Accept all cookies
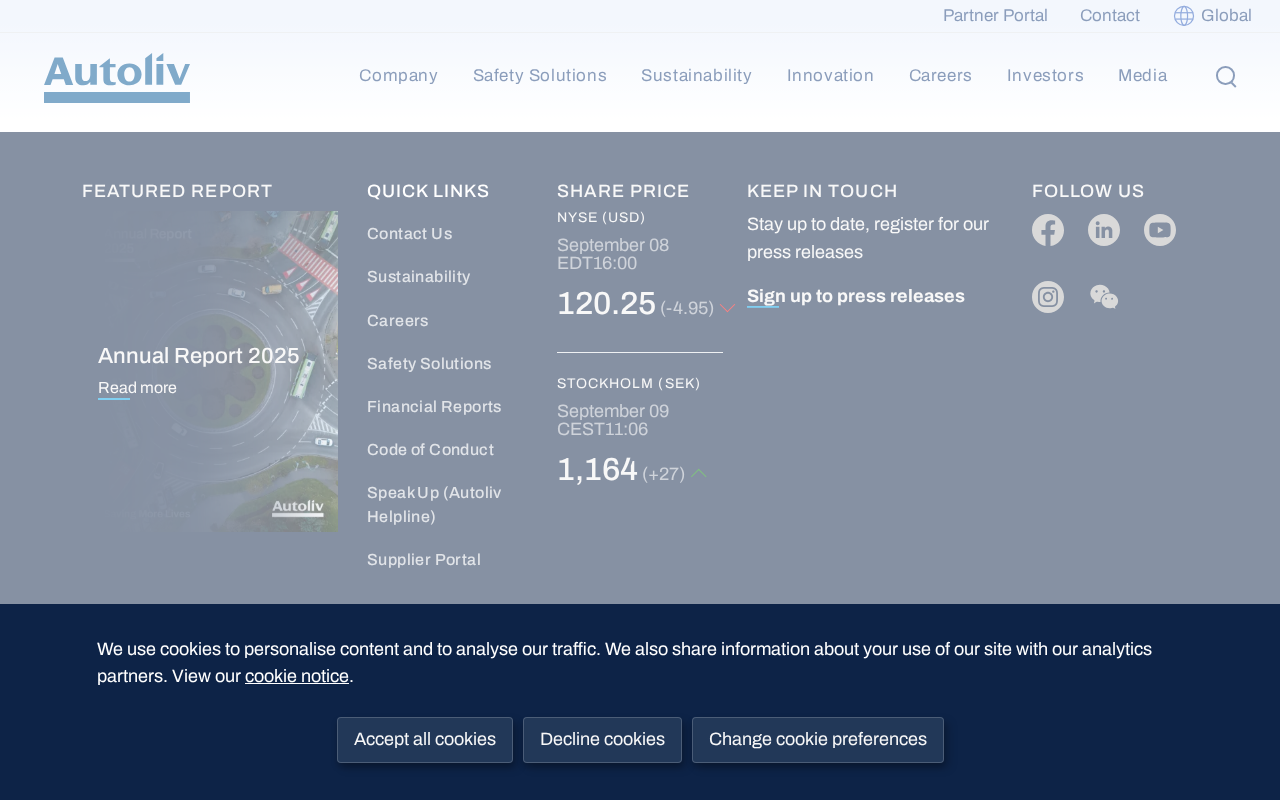 [425, 740]
